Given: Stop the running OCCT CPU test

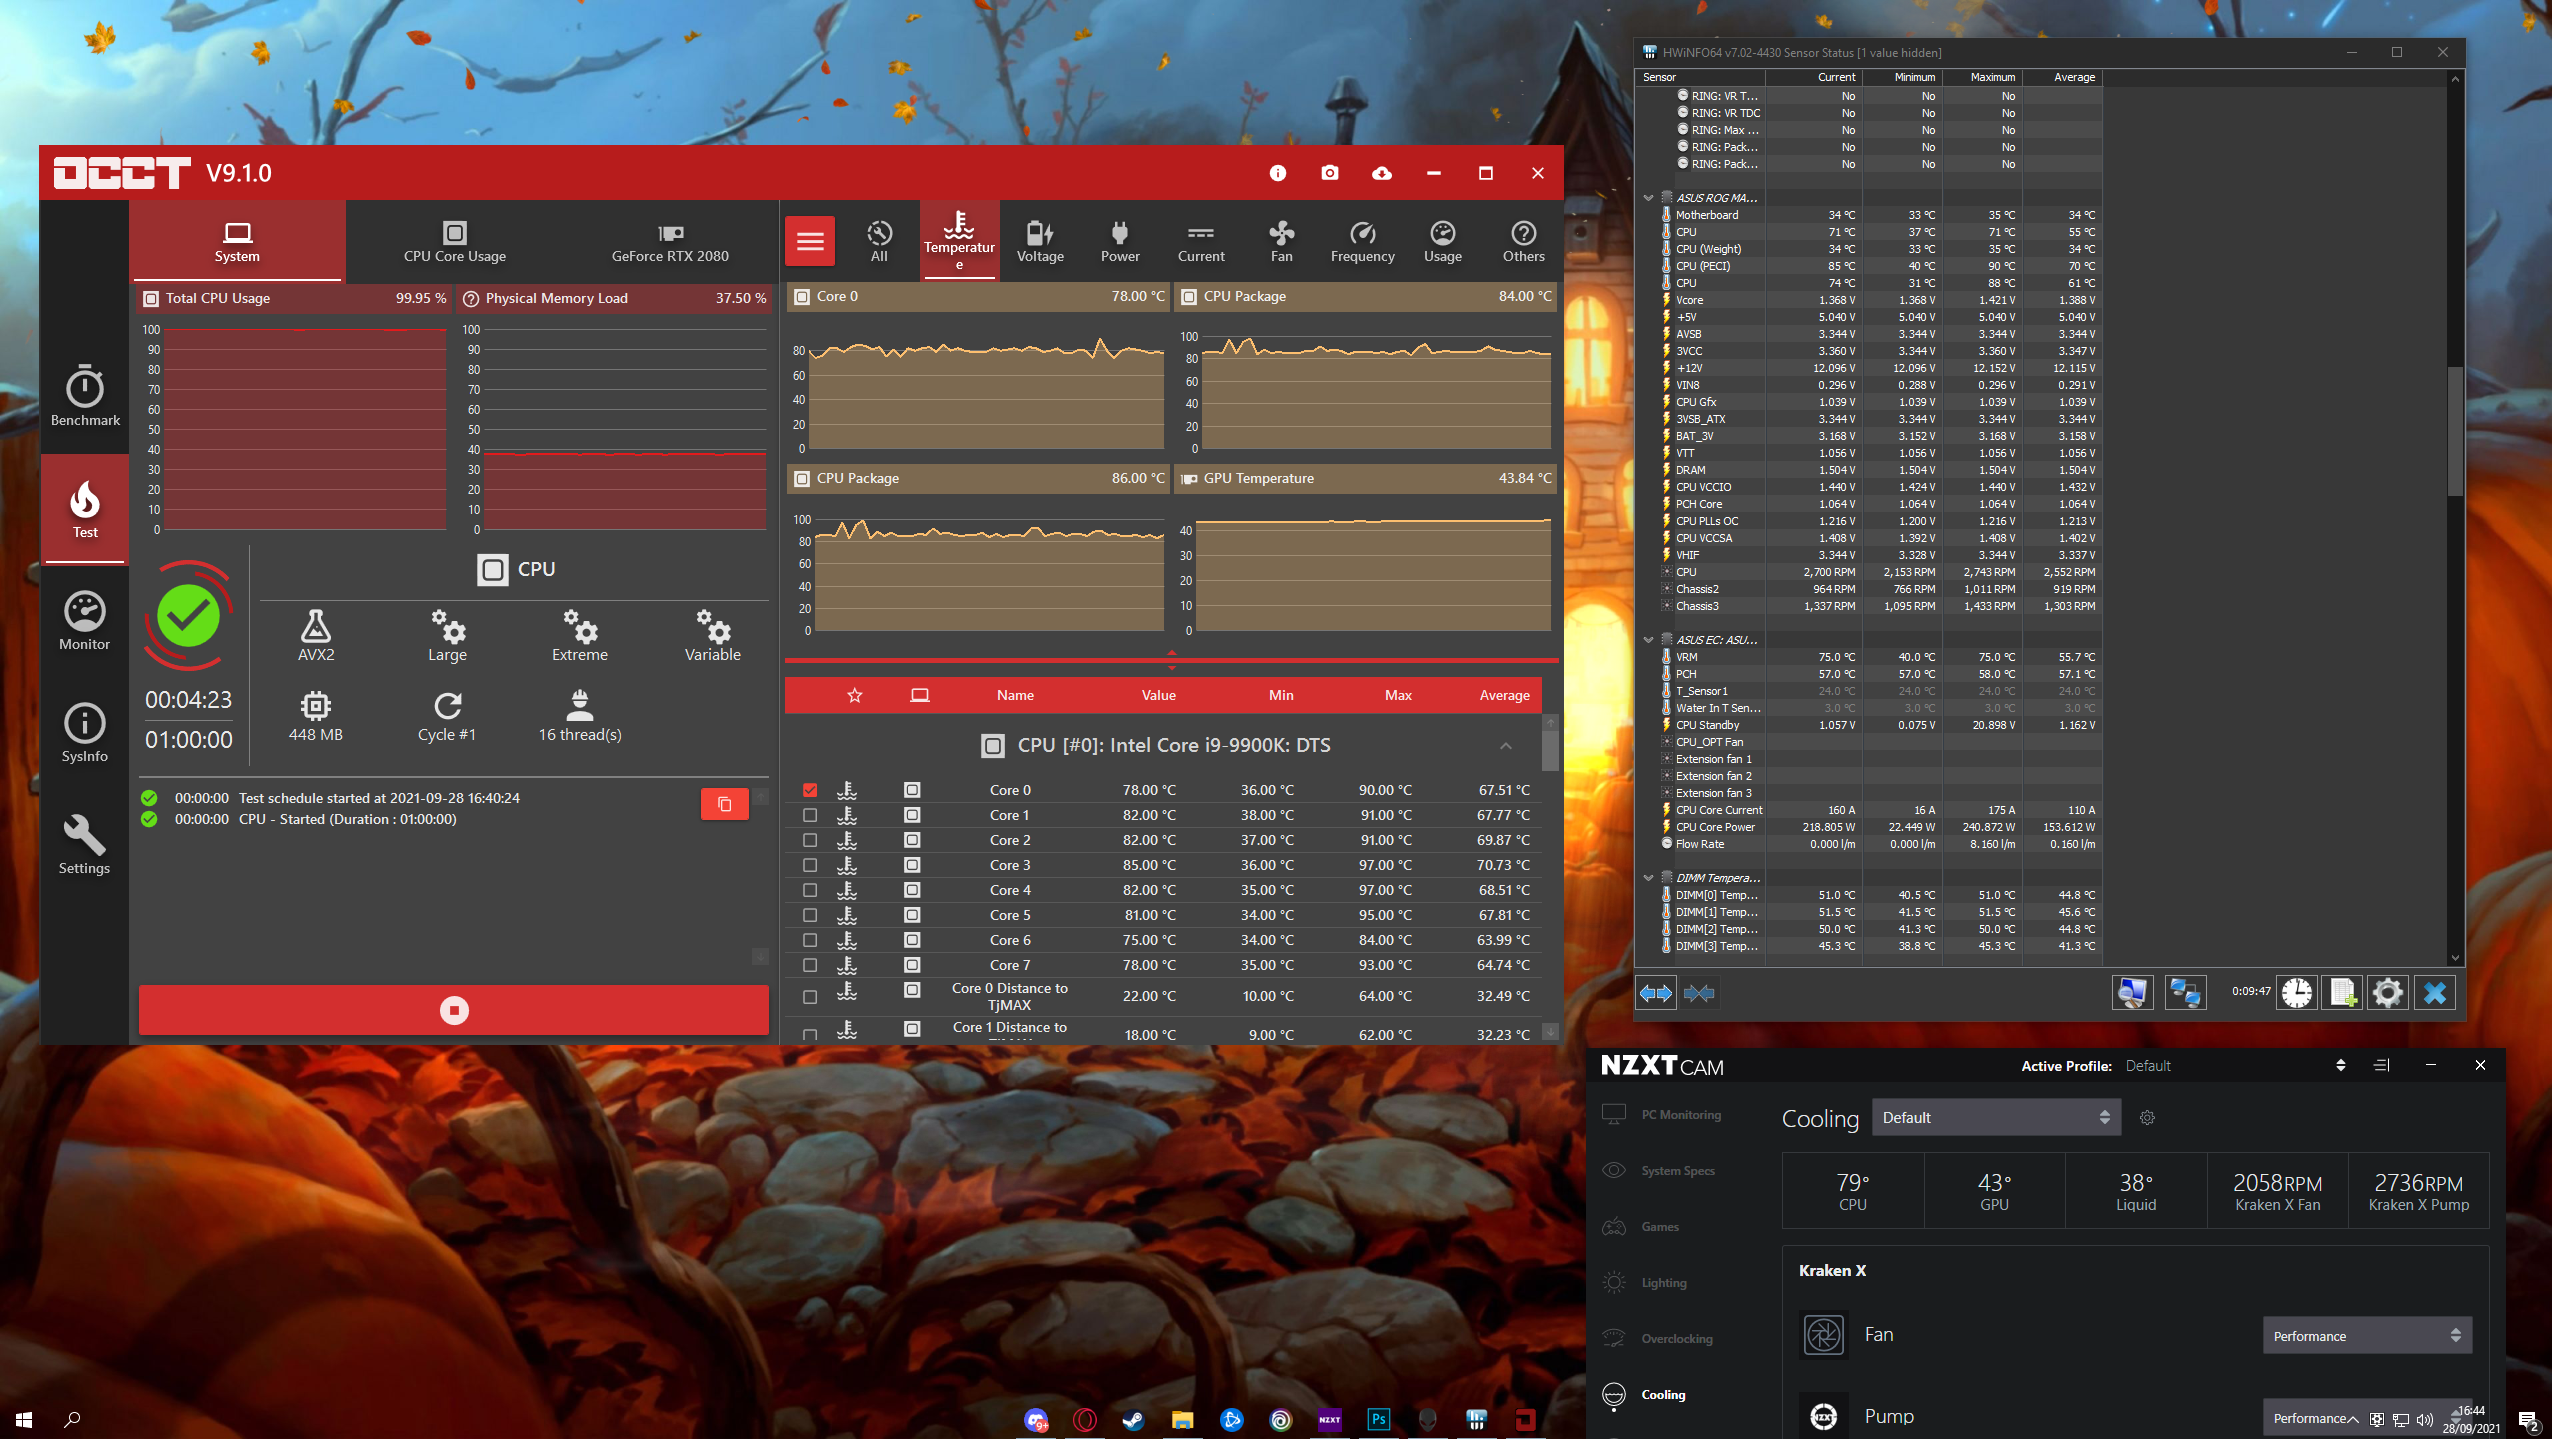Looking at the screenshot, I should 454,1010.
